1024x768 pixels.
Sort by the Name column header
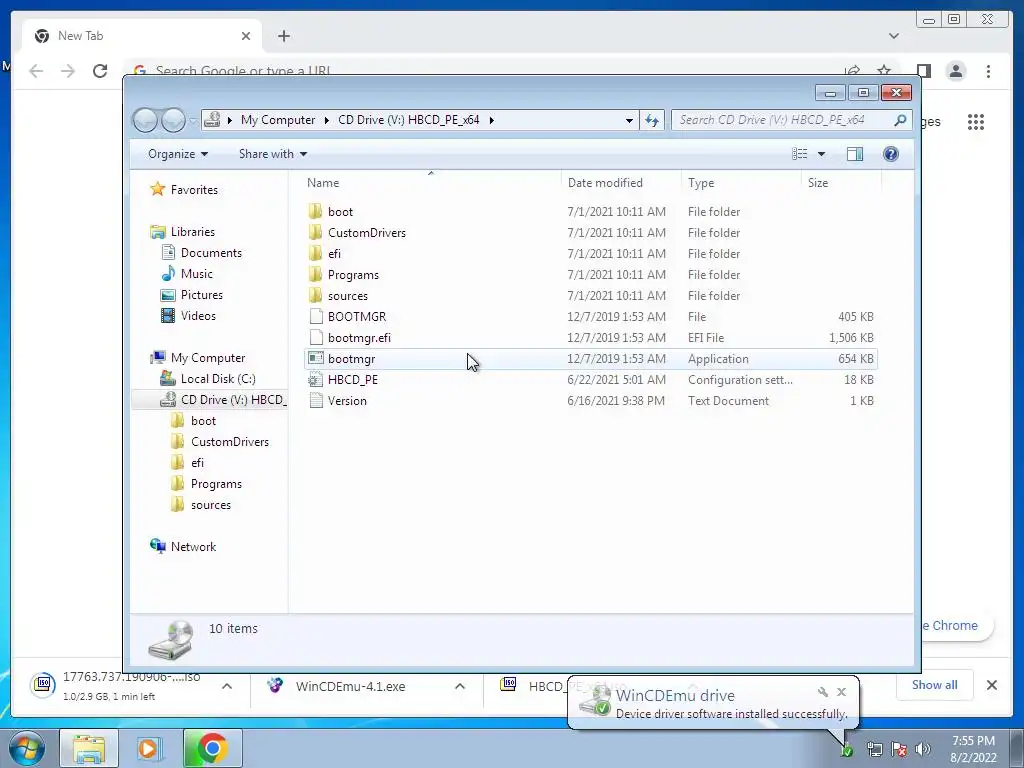(323, 183)
